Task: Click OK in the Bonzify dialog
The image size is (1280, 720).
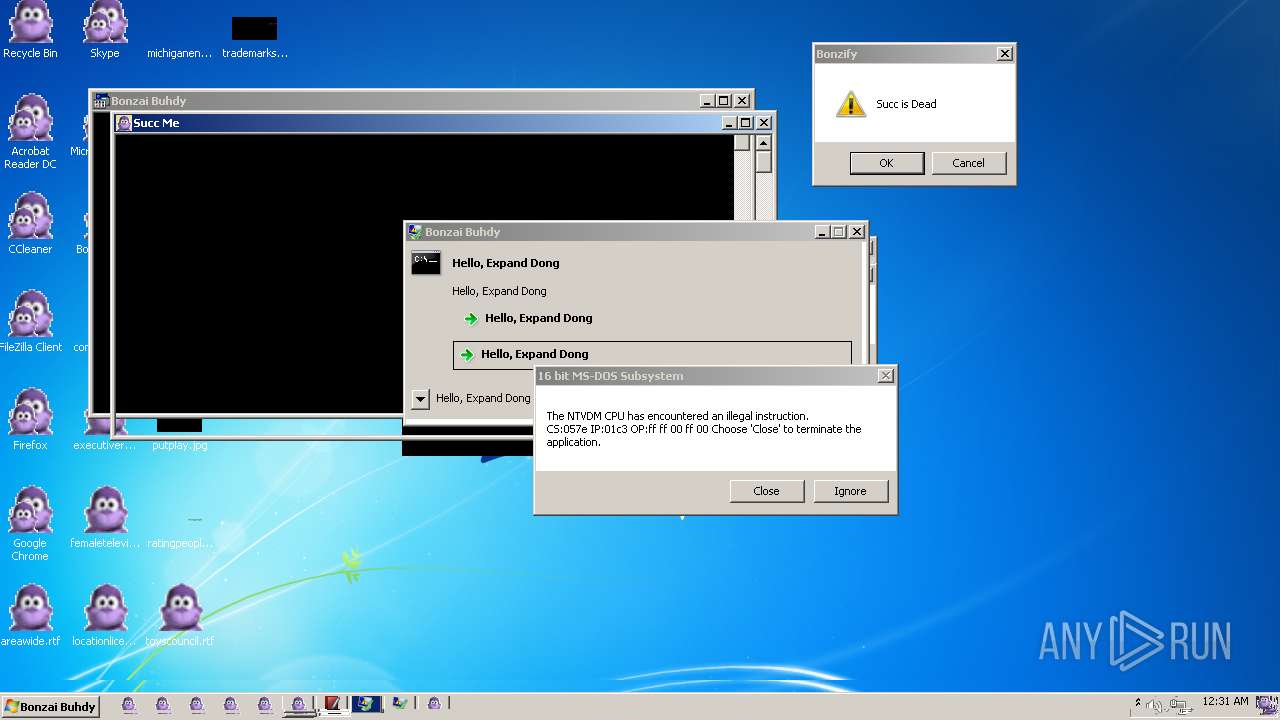Action: (886, 163)
